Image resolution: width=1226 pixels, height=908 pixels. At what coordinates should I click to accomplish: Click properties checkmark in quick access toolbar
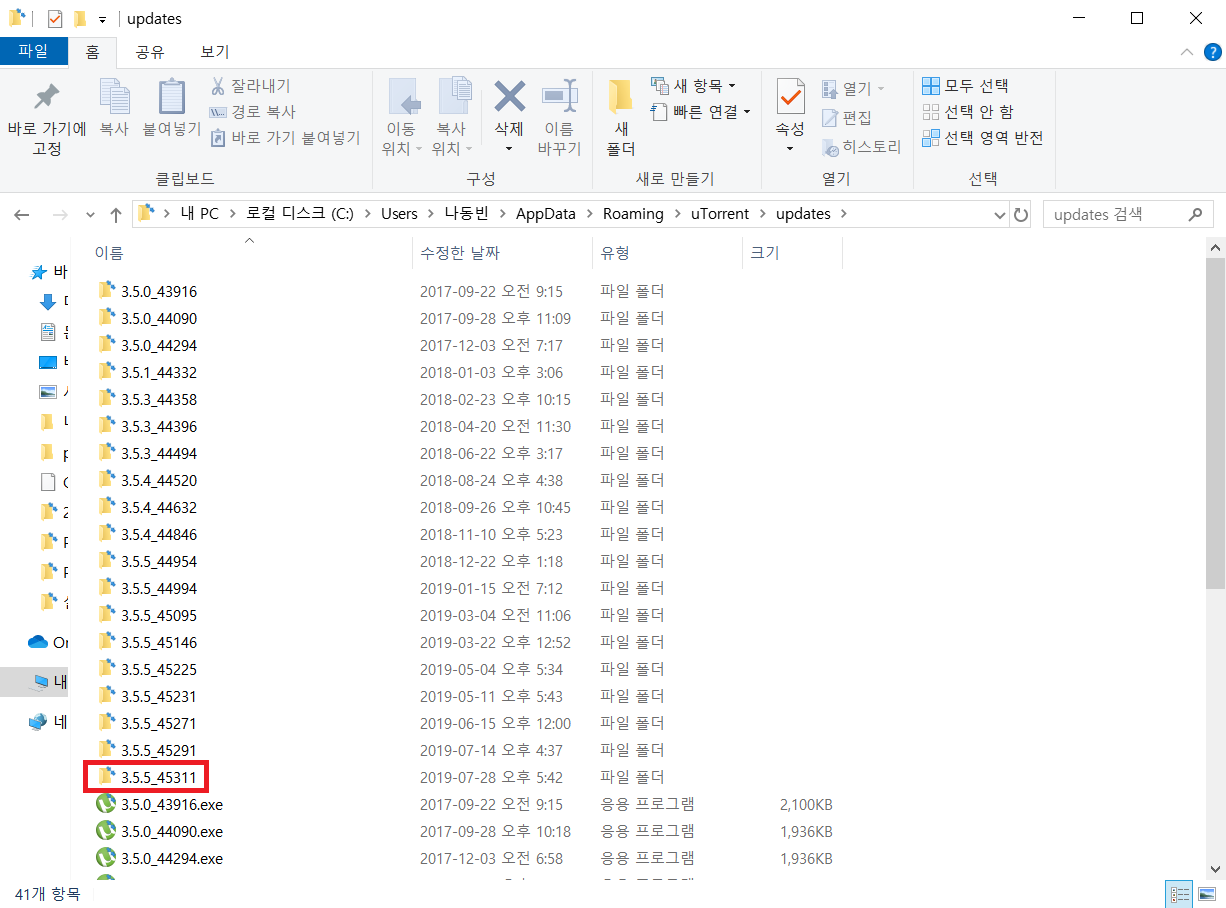55,19
